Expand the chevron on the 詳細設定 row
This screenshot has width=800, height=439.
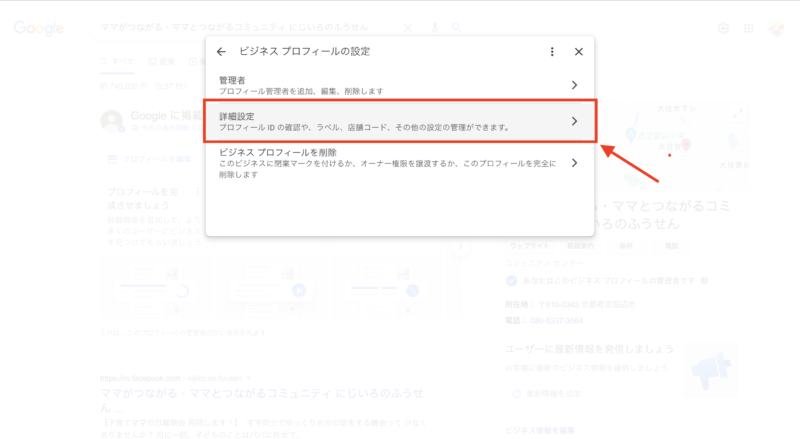click(x=574, y=121)
